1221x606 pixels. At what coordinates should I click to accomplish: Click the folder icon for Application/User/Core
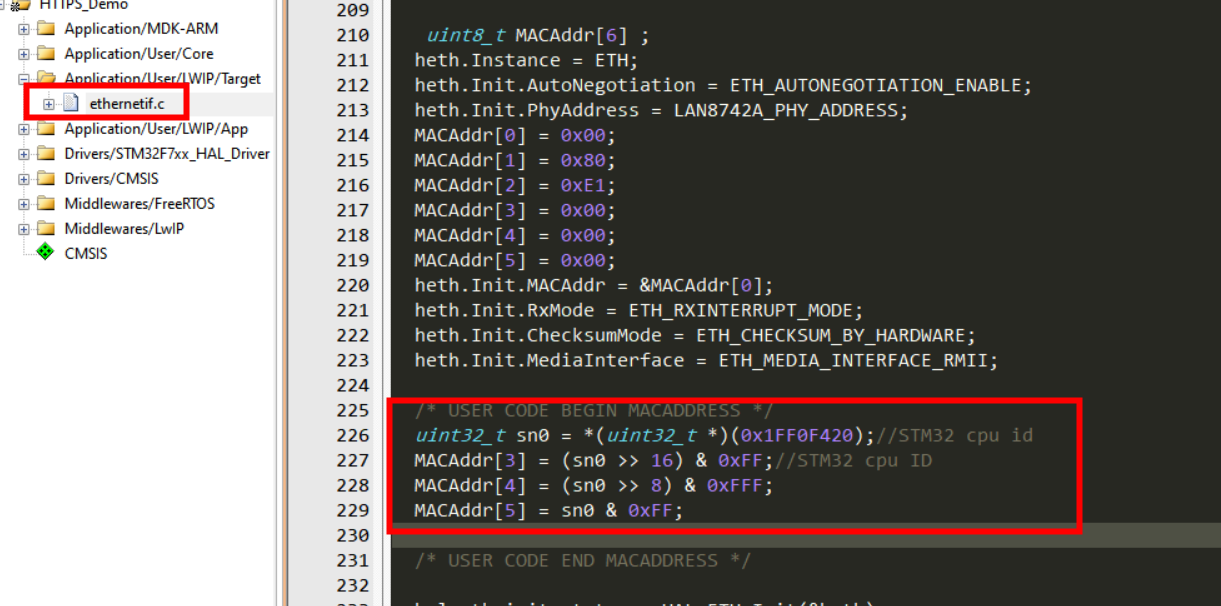coord(46,53)
